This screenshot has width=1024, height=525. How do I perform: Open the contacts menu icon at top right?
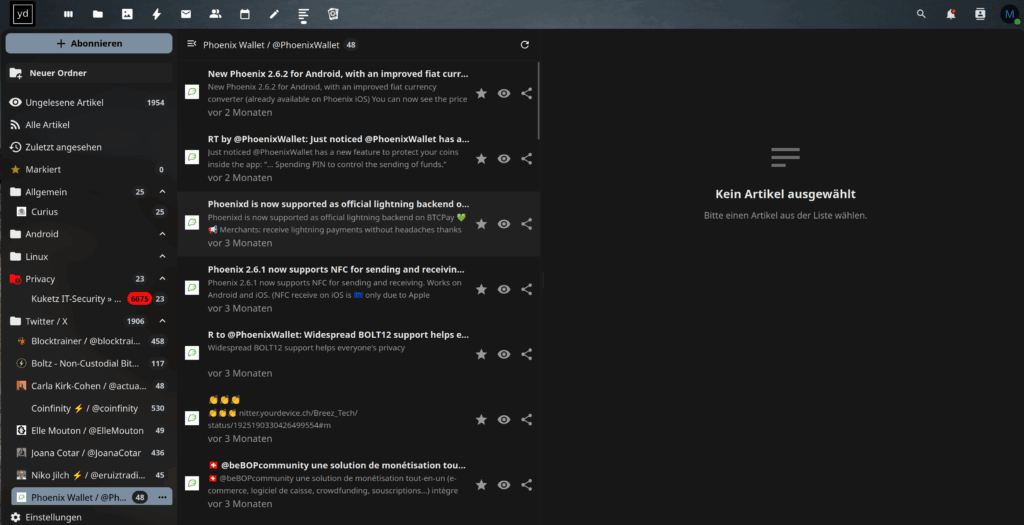pyautogui.click(x=980, y=14)
